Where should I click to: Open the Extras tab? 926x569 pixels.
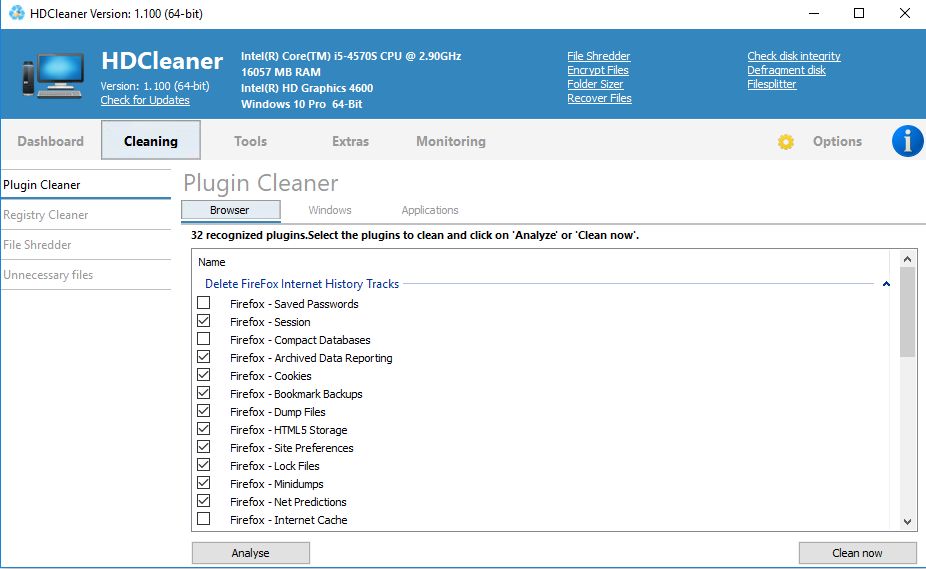(x=350, y=141)
